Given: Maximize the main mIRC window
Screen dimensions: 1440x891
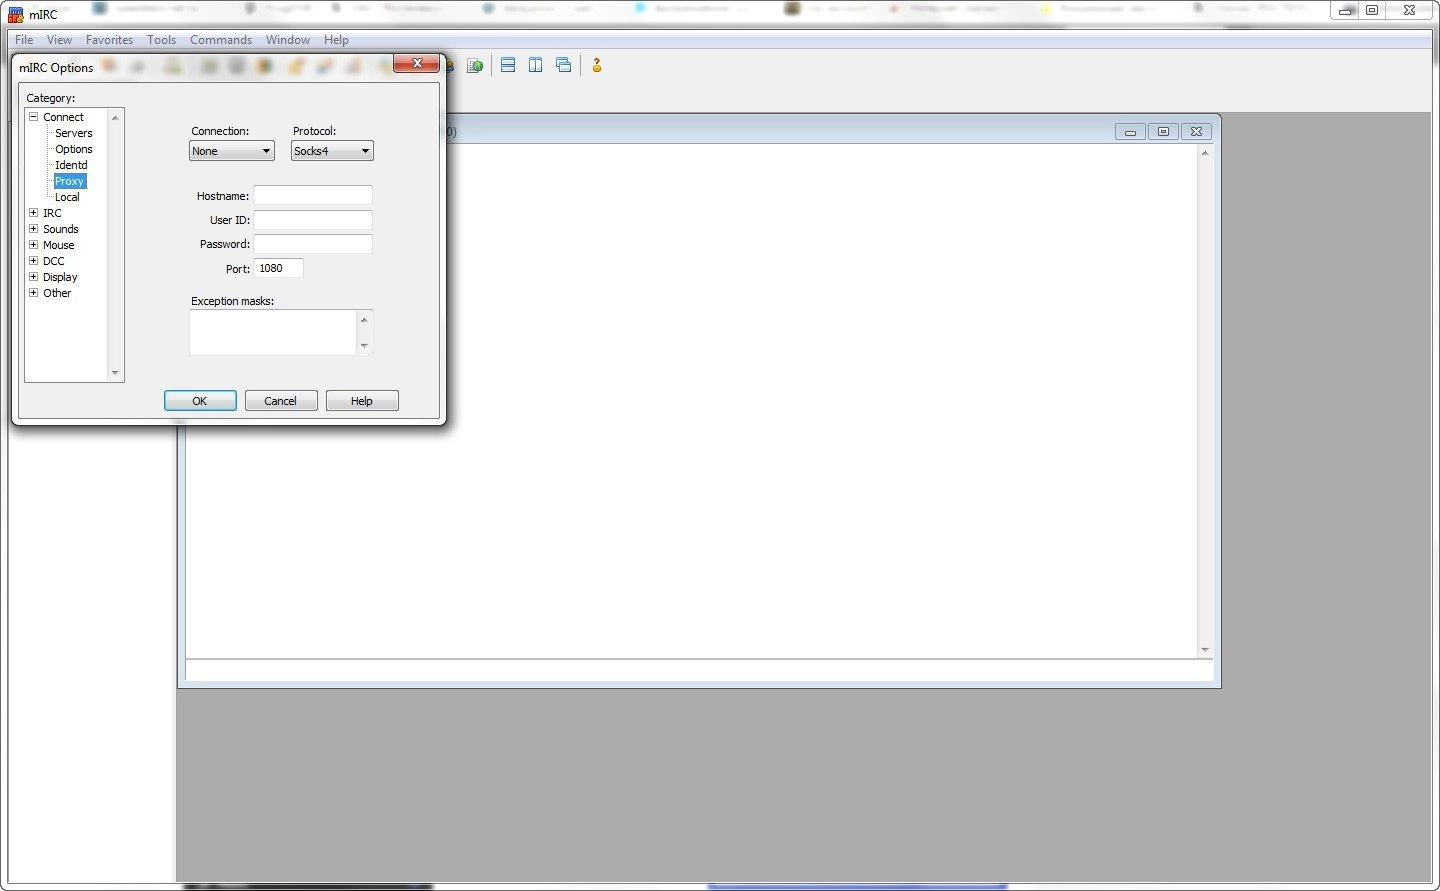Looking at the screenshot, I should coord(1372,10).
